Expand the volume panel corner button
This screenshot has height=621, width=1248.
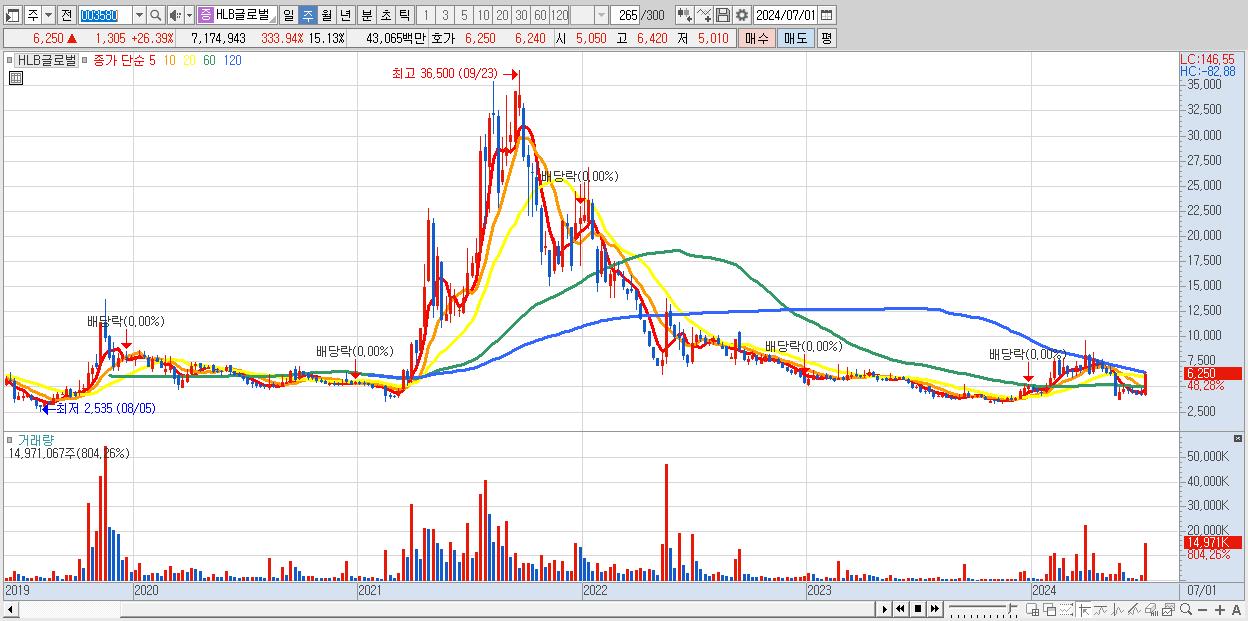tap(1240, 440)
